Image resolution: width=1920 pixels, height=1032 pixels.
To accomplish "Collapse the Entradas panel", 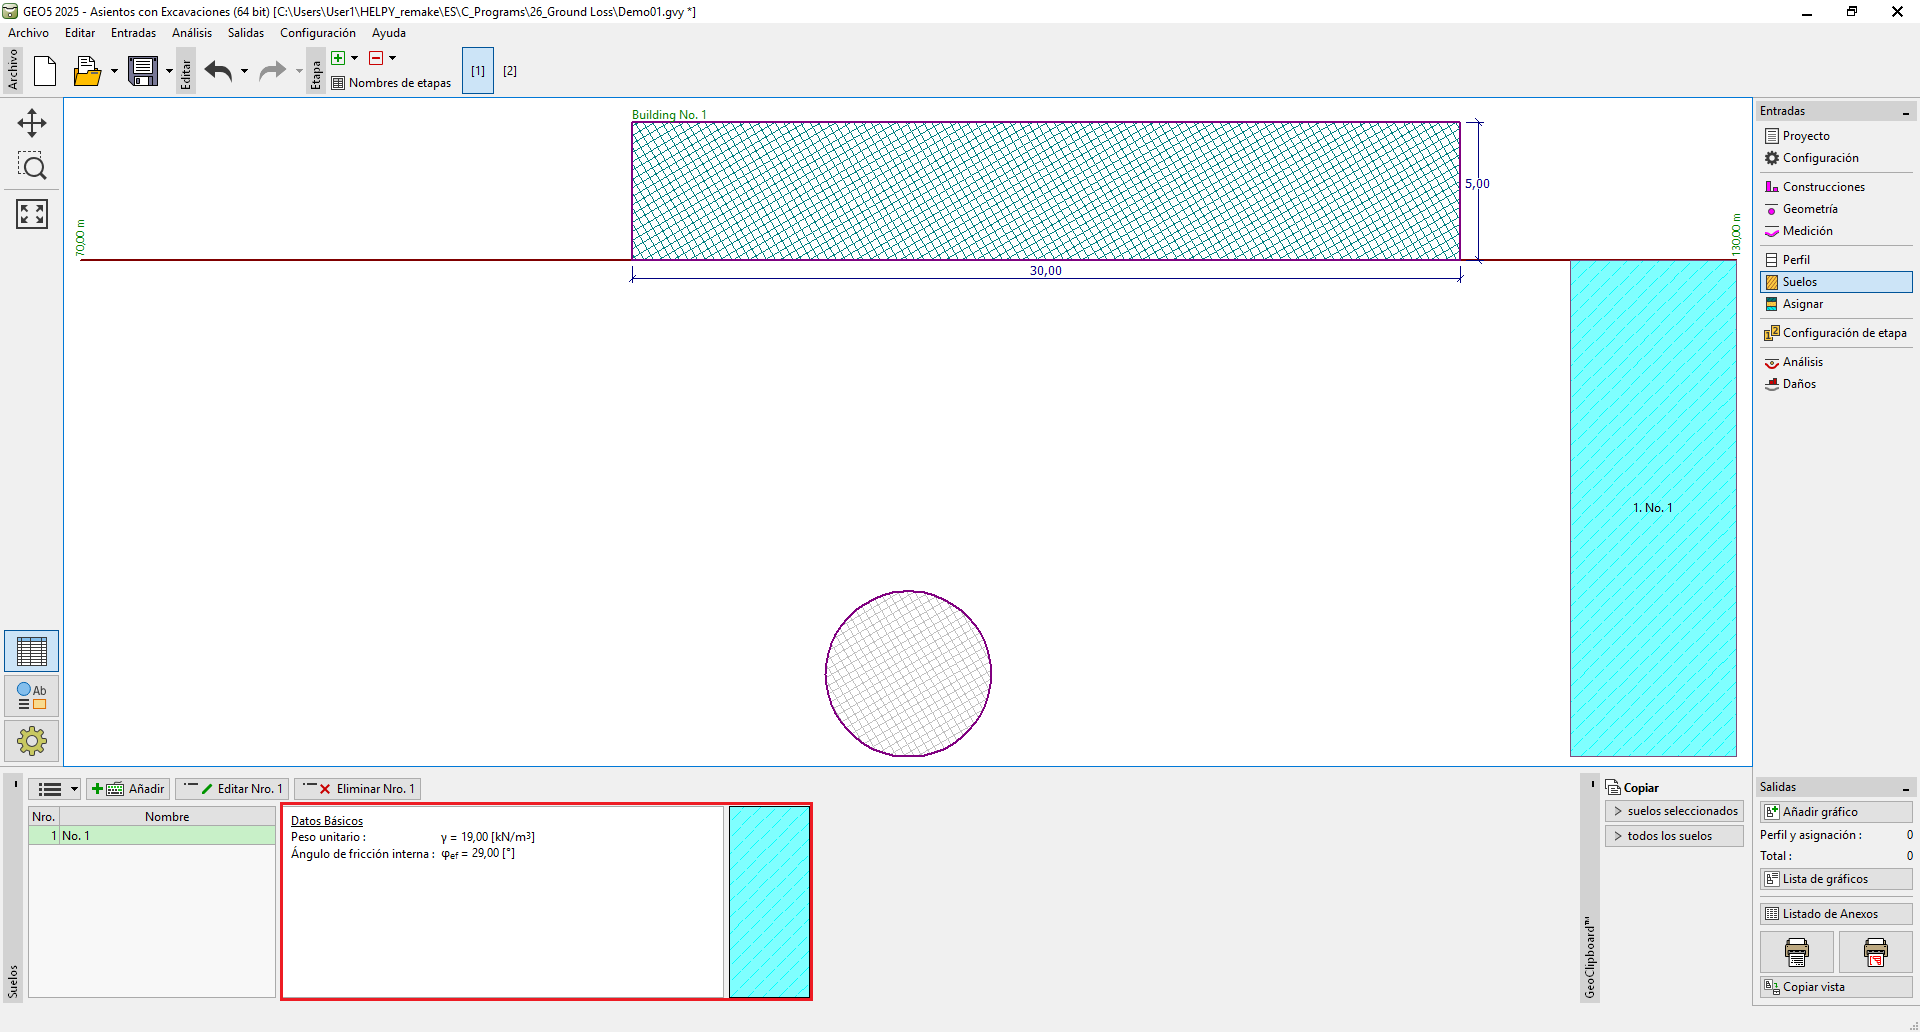I will pyautogui.click(x=1905, y=112).
